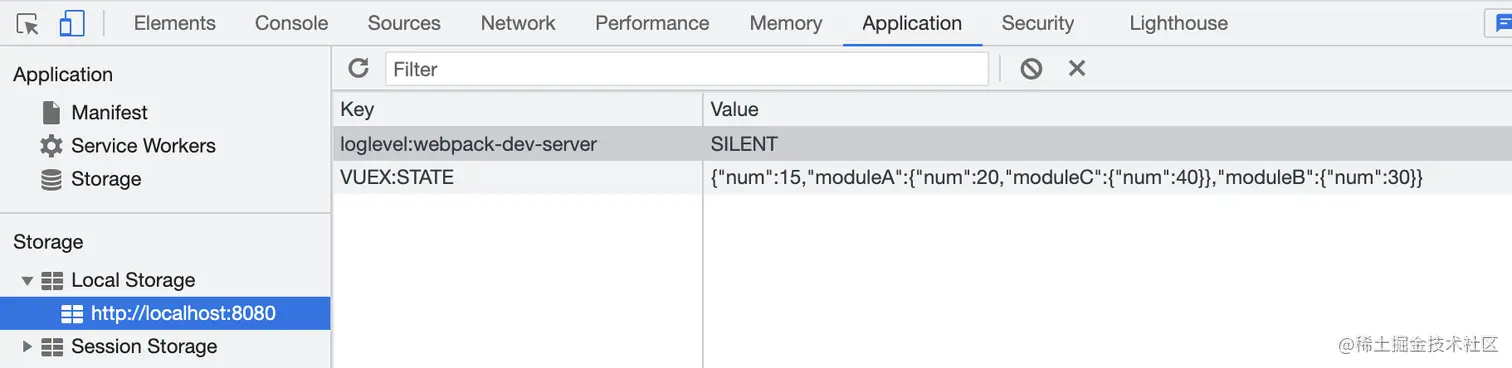
Task: Toggle the device toolbar icon
Action: (x=72, y=23)
